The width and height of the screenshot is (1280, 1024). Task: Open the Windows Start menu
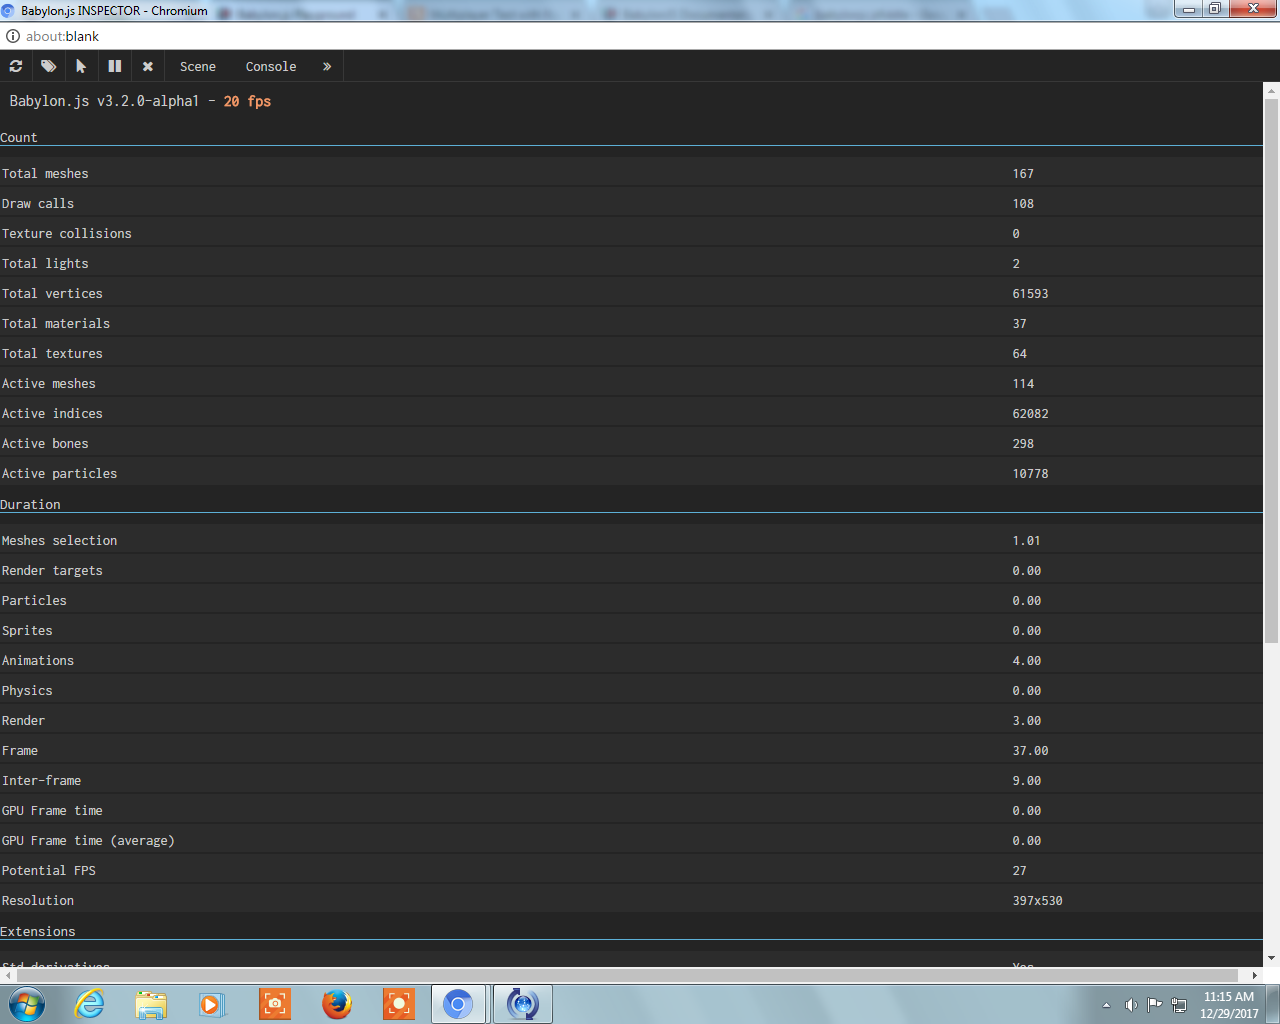[27, 1004]
